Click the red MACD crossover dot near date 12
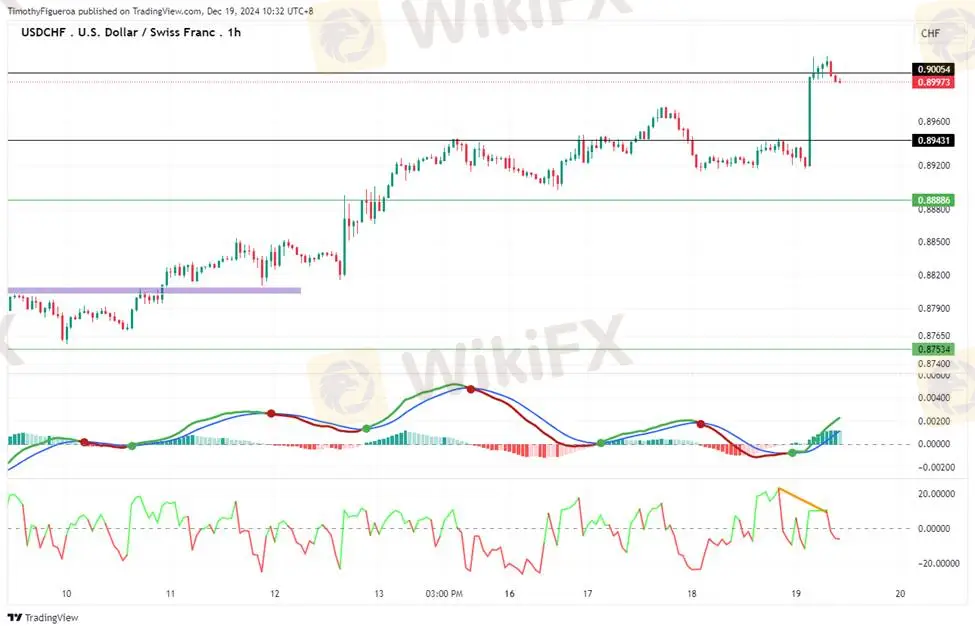The height and width of the screenshot is (631, 975). tap(271, 413)
